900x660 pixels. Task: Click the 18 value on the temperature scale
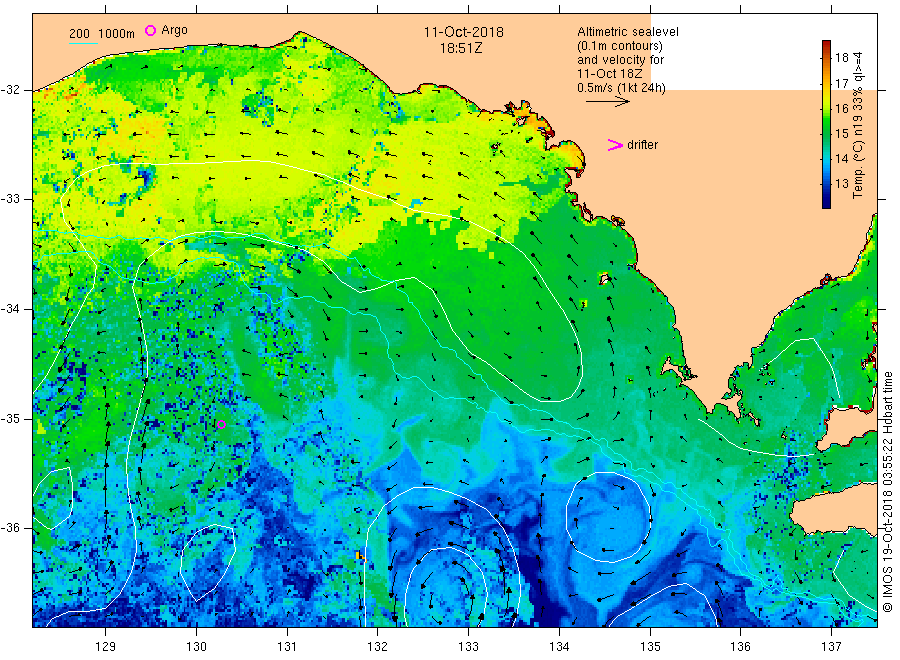tap(841, 57)
